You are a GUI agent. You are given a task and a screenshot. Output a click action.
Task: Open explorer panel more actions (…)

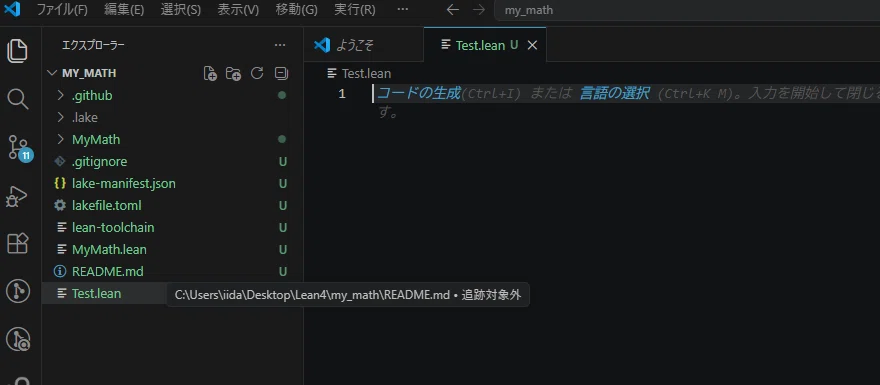279,45
